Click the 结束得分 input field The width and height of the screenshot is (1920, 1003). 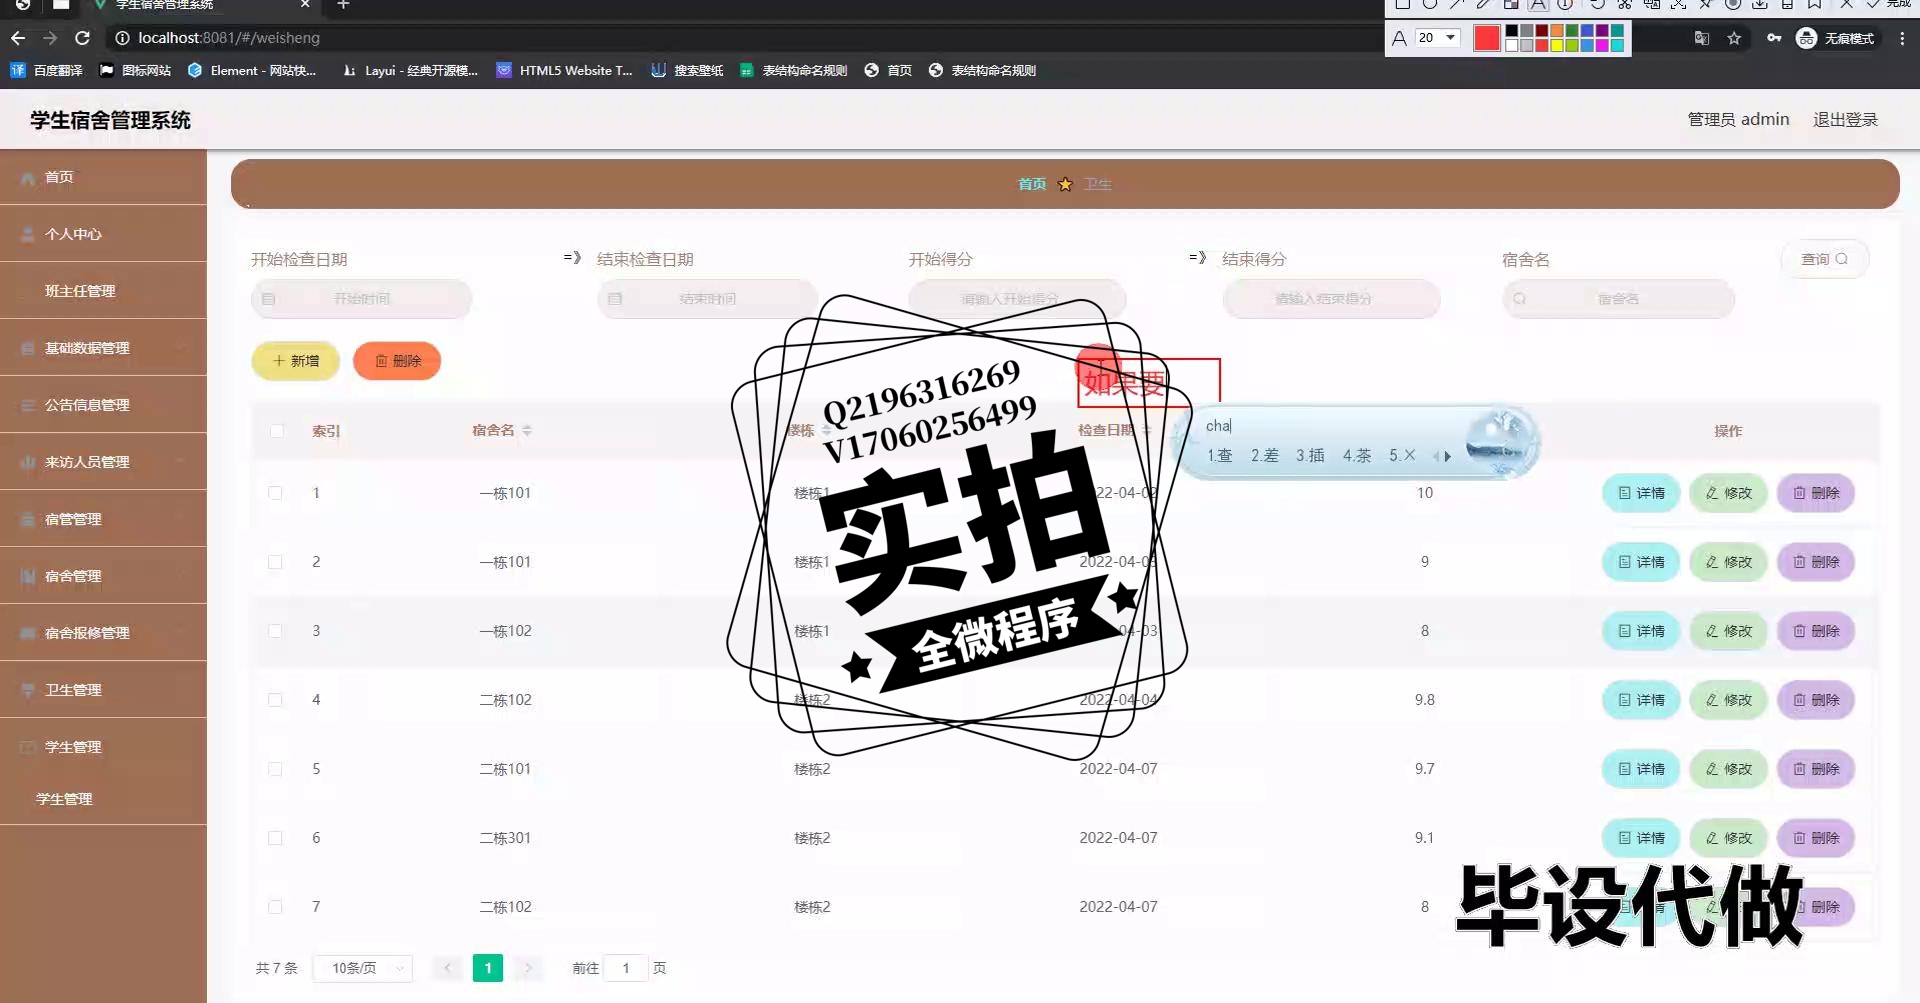pyautogui.click(x=1331, y=299)
